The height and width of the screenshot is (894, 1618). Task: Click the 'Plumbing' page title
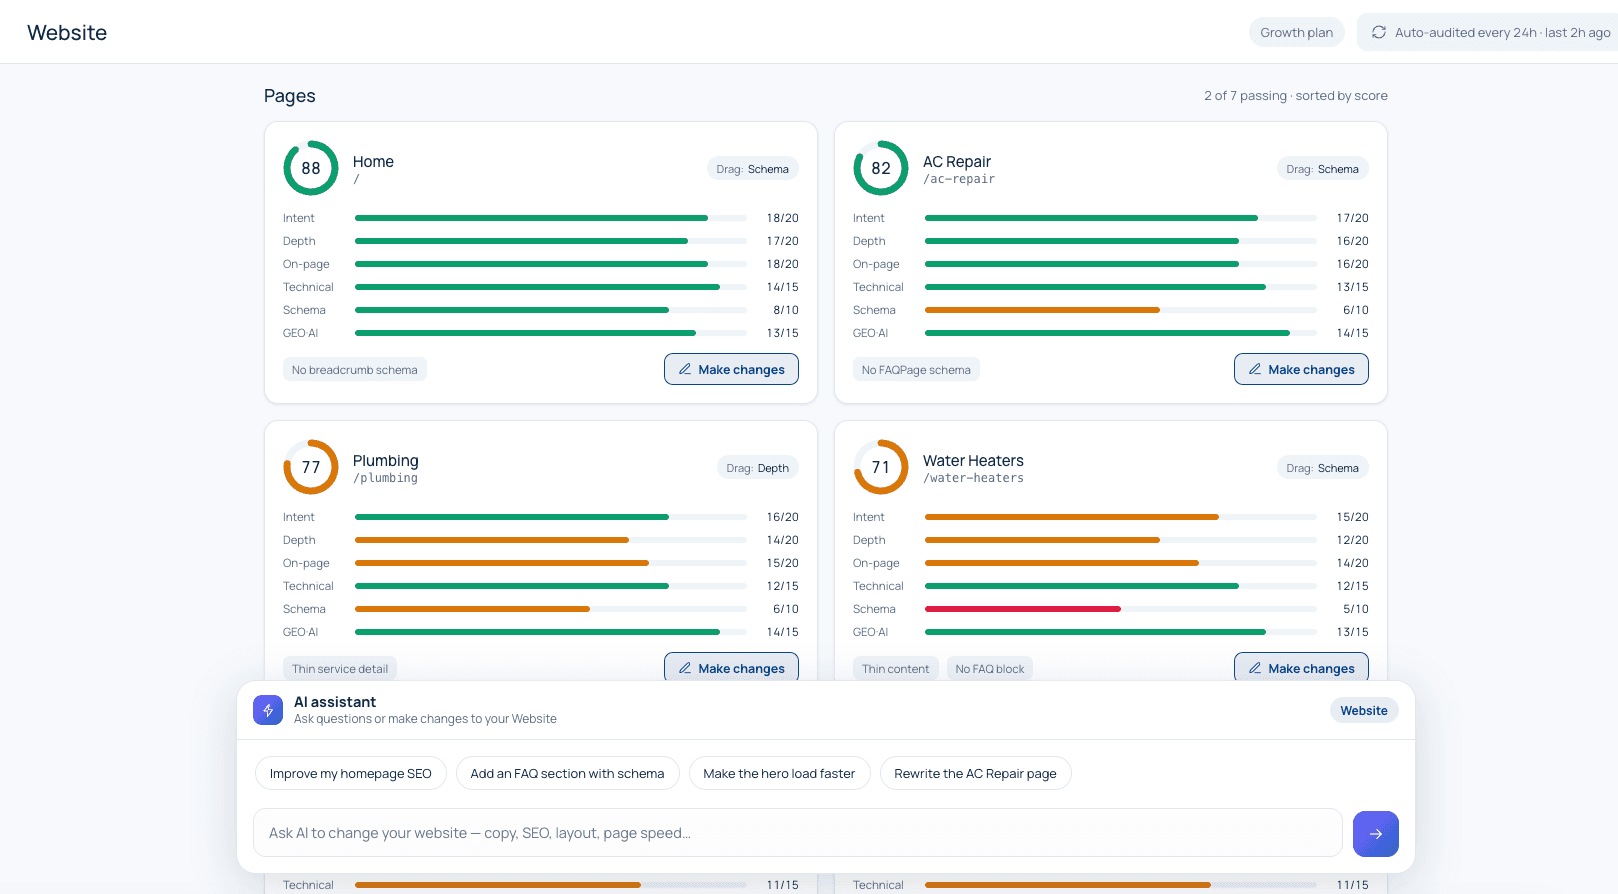(x=386, y=460)
